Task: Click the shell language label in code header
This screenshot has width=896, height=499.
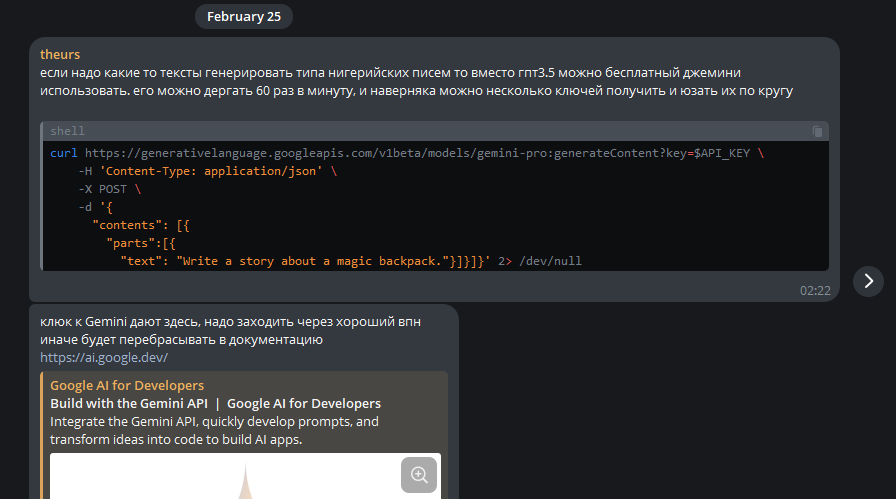Action: (68, 131)
